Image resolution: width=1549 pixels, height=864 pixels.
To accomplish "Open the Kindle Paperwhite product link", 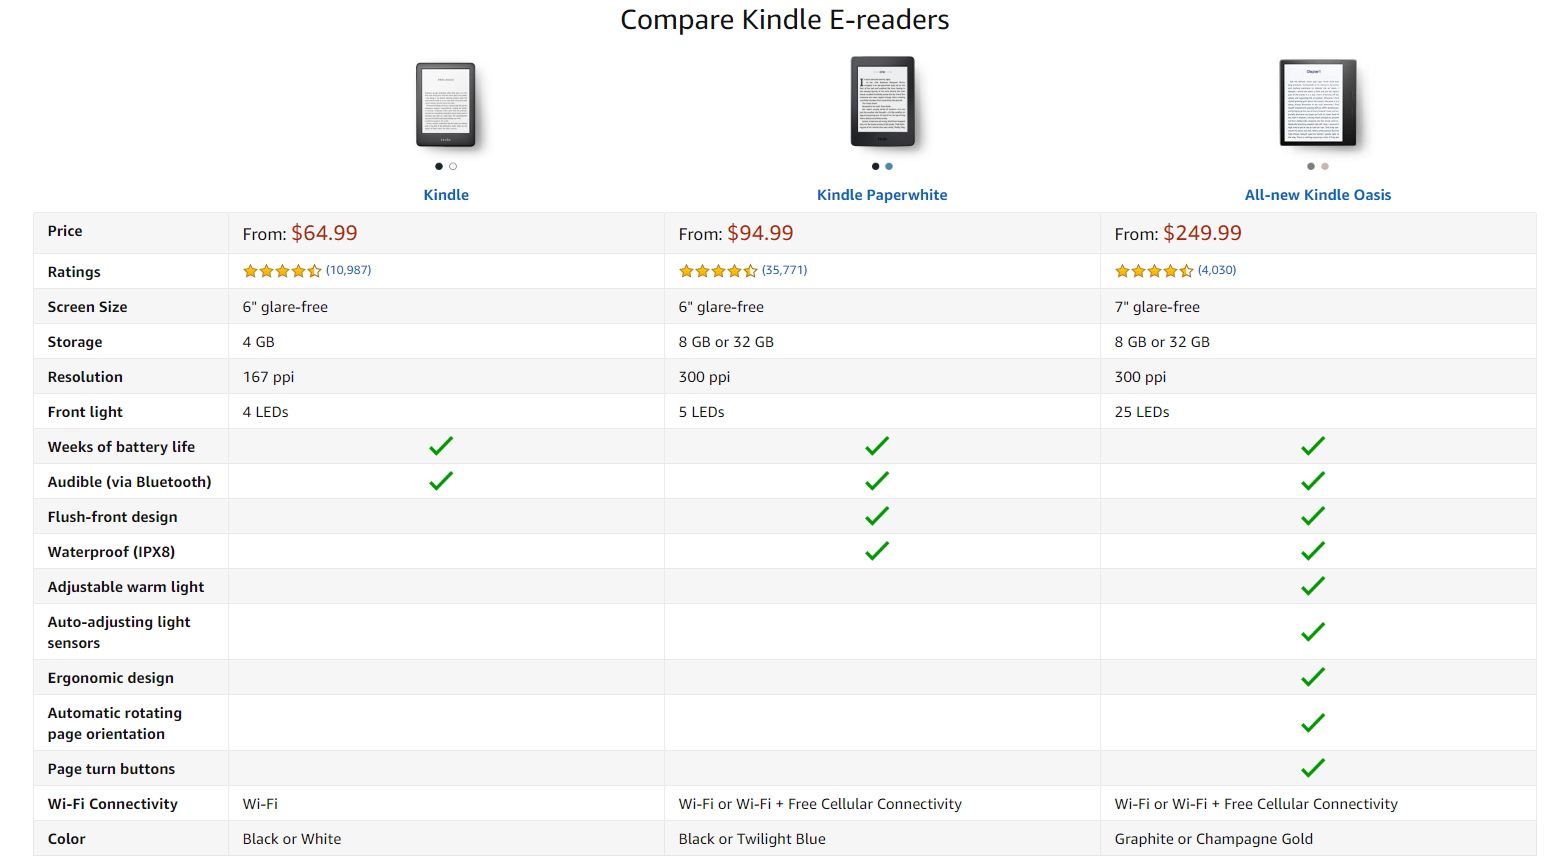I will point(882,195).
